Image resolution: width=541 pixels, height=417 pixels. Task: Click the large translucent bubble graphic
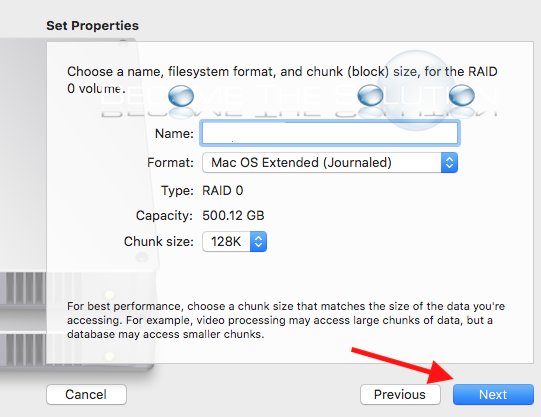[x=416, y=90]
